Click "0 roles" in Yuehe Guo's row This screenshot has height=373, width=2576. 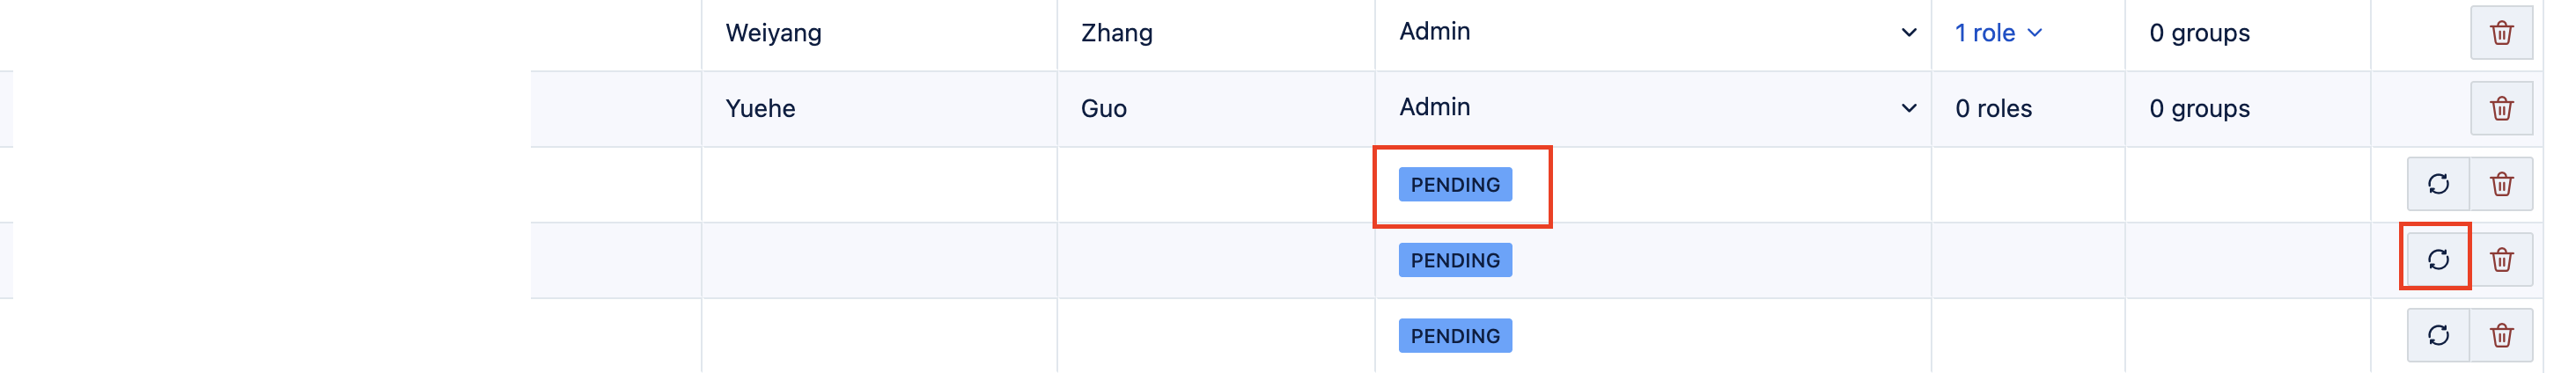(x=1993, y=108)
